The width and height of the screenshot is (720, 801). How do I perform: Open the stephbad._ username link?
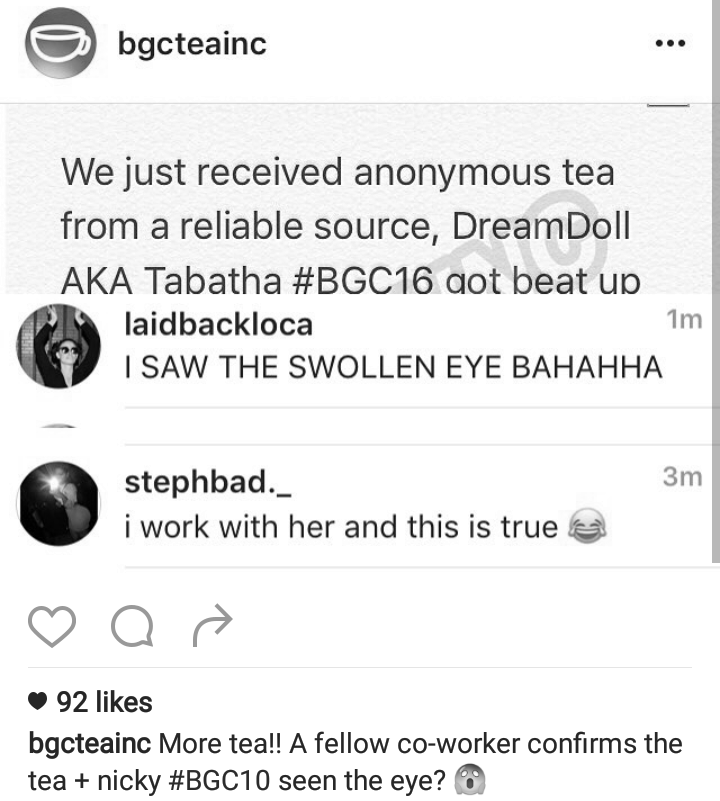208,482
